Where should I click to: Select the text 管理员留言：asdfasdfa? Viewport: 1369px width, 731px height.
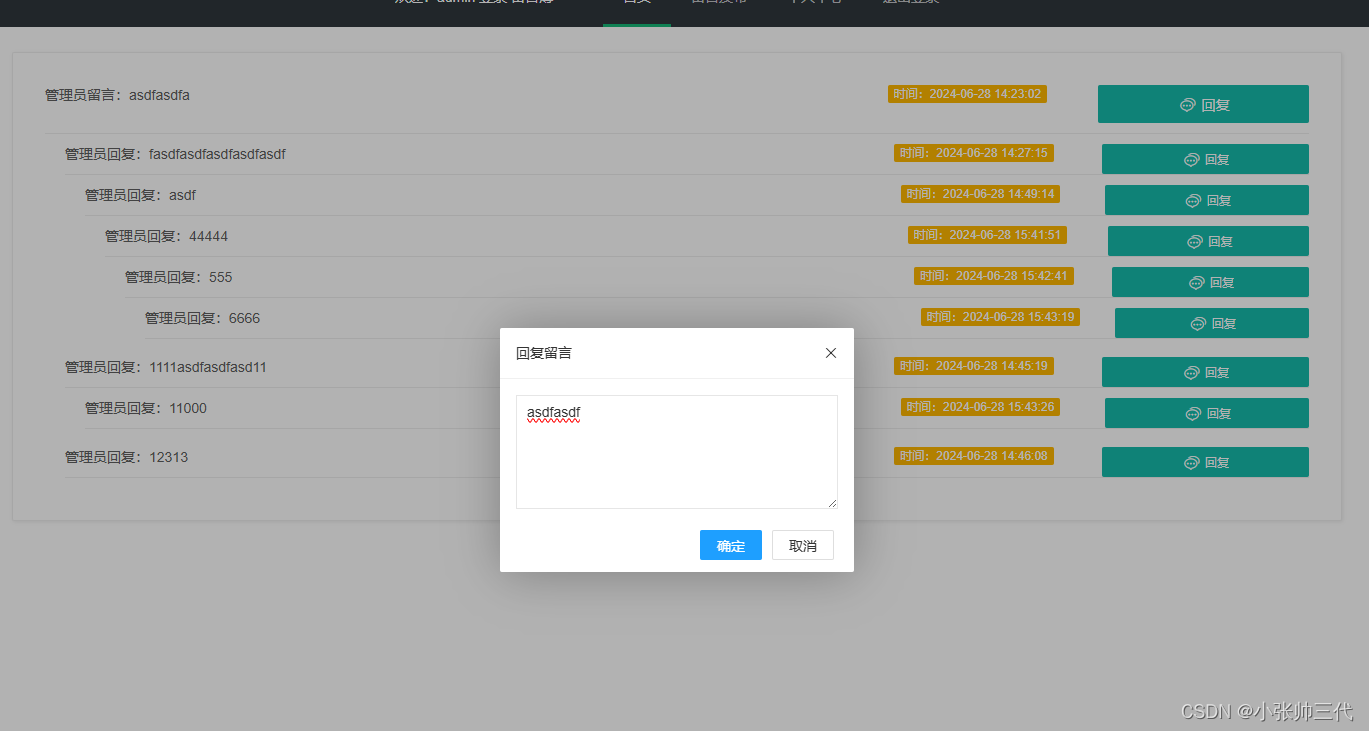(x=117, y=95)
